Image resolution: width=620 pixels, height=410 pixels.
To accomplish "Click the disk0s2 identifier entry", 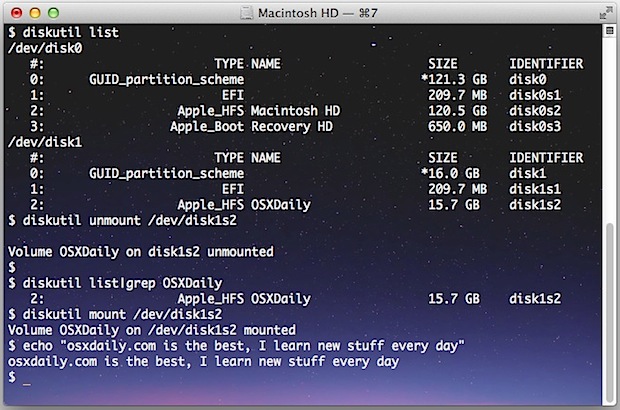I will [x=535, y=111].
